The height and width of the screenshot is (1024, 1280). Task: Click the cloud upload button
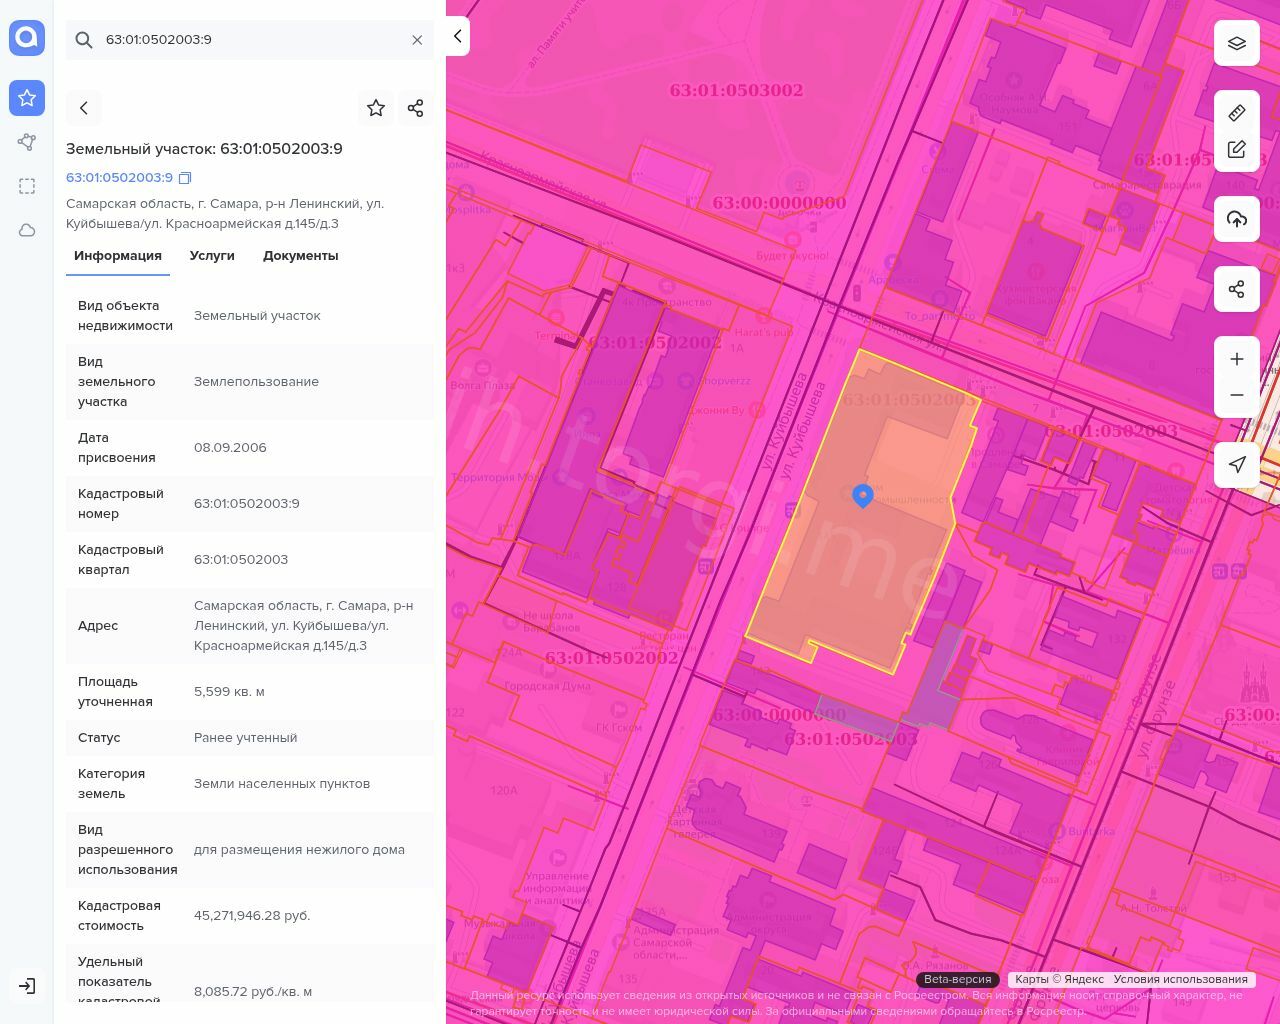click(1237, 219)
